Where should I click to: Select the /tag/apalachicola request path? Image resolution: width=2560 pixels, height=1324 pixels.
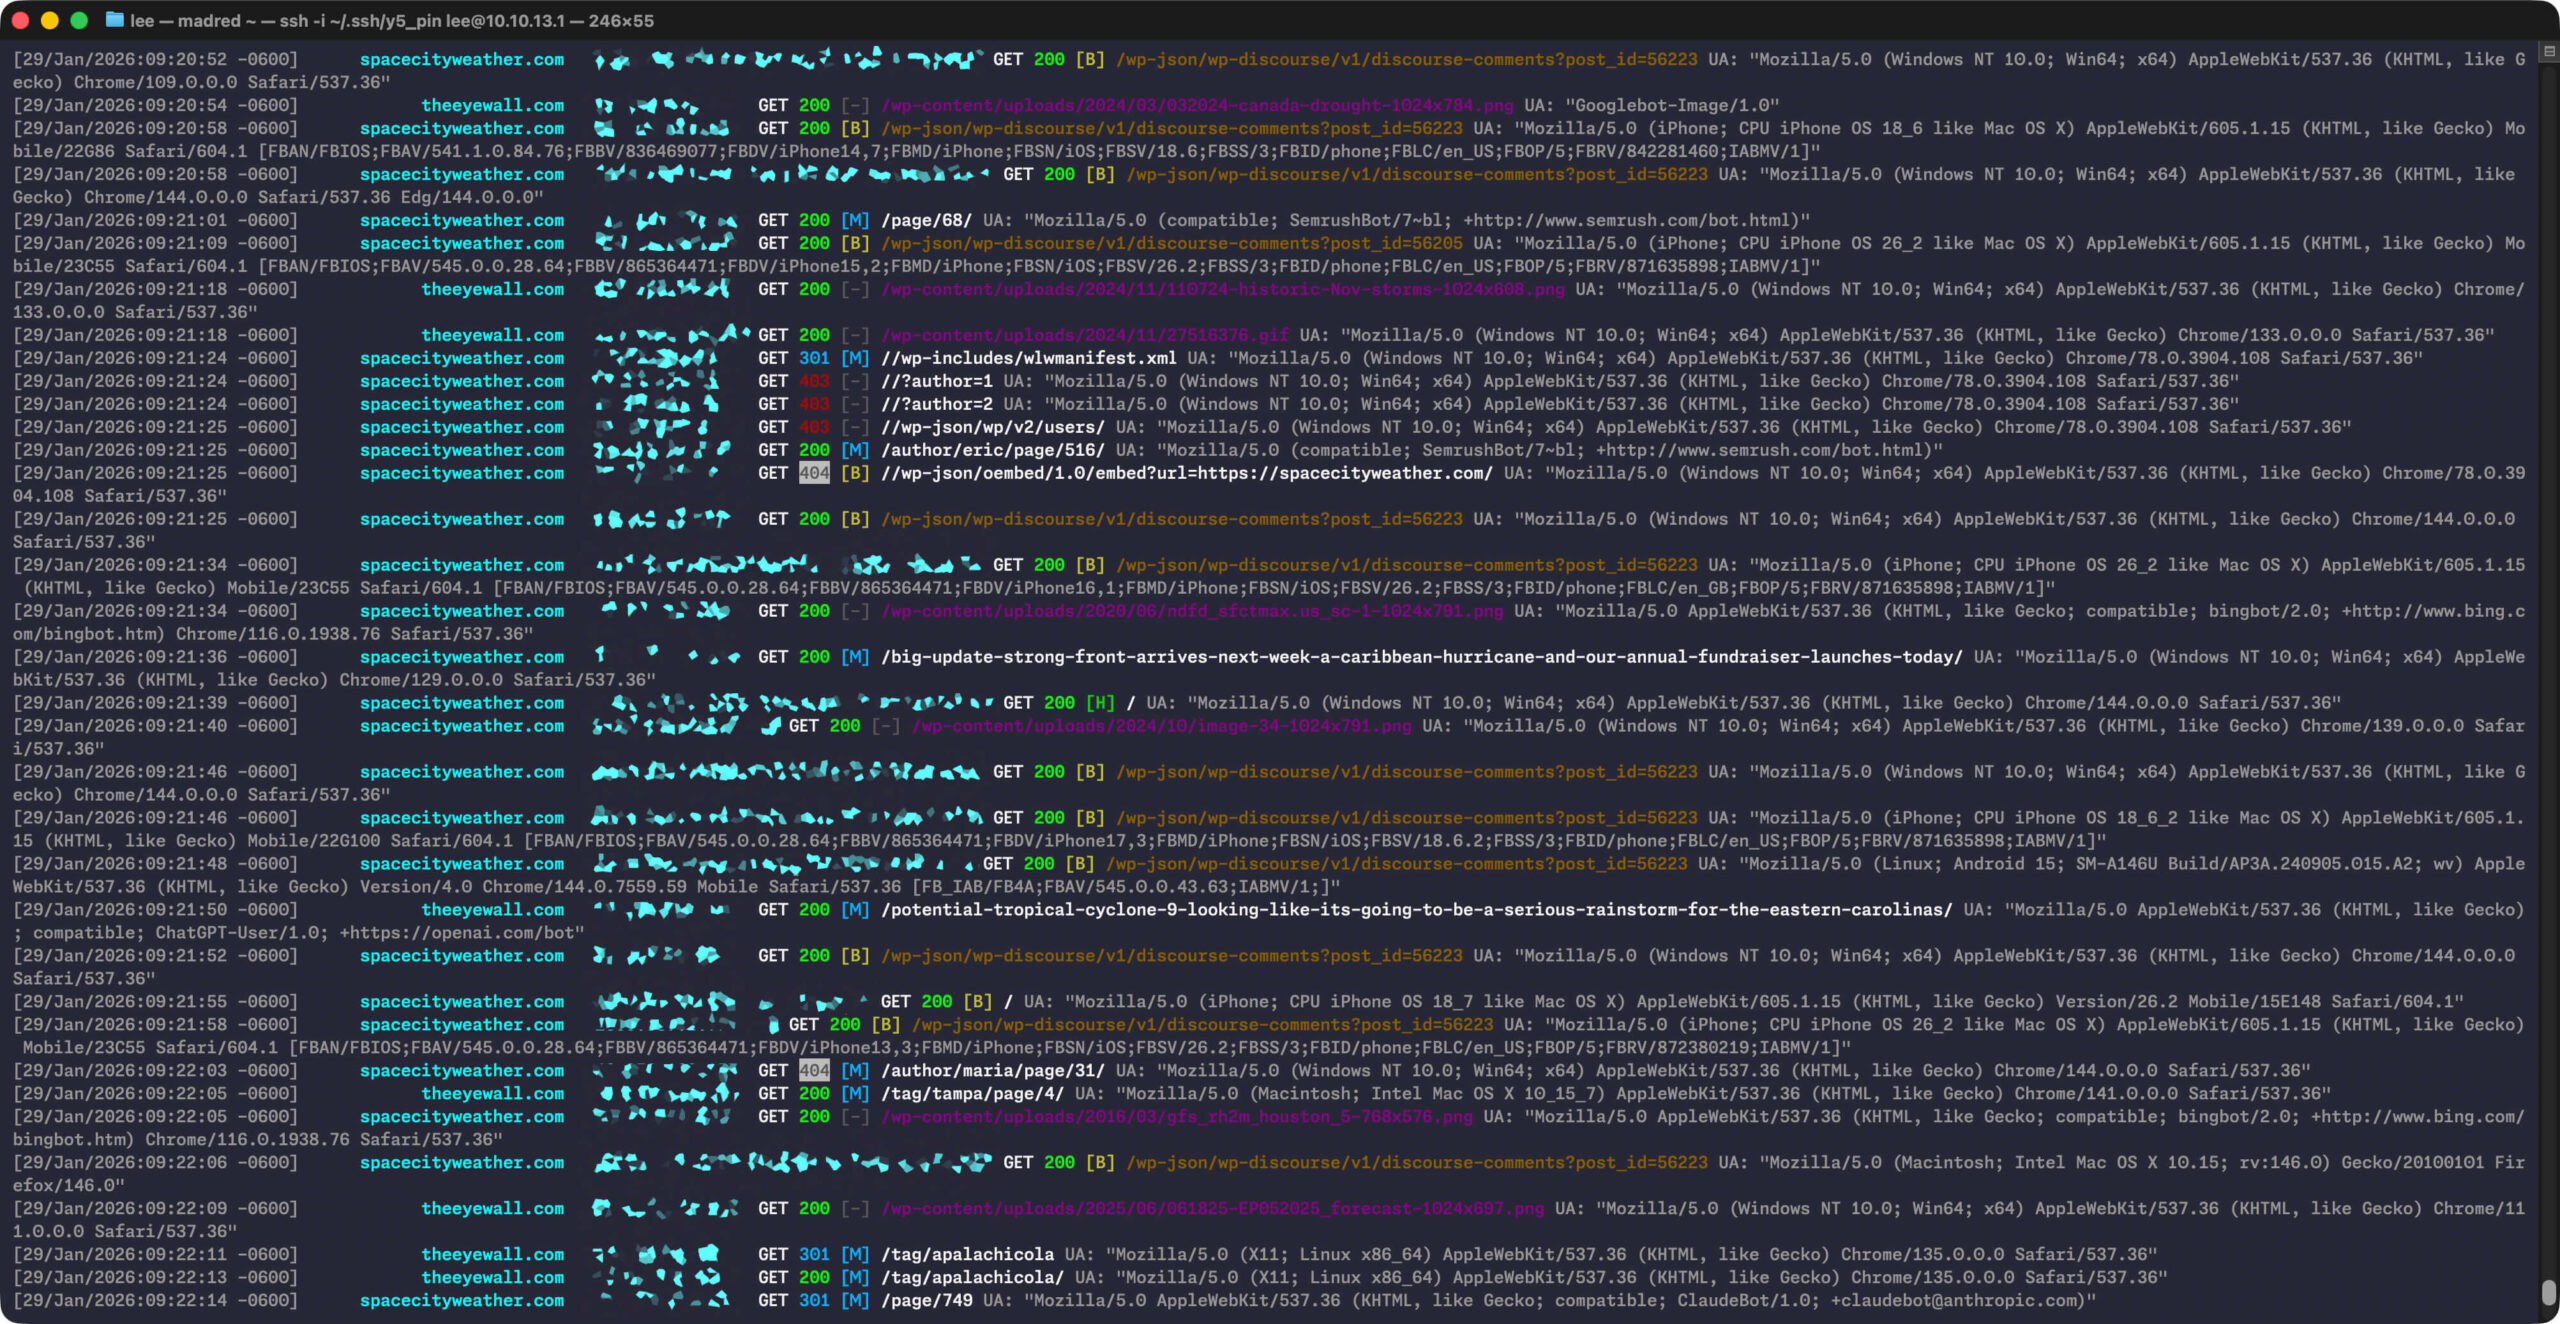tap(966, 1254)
